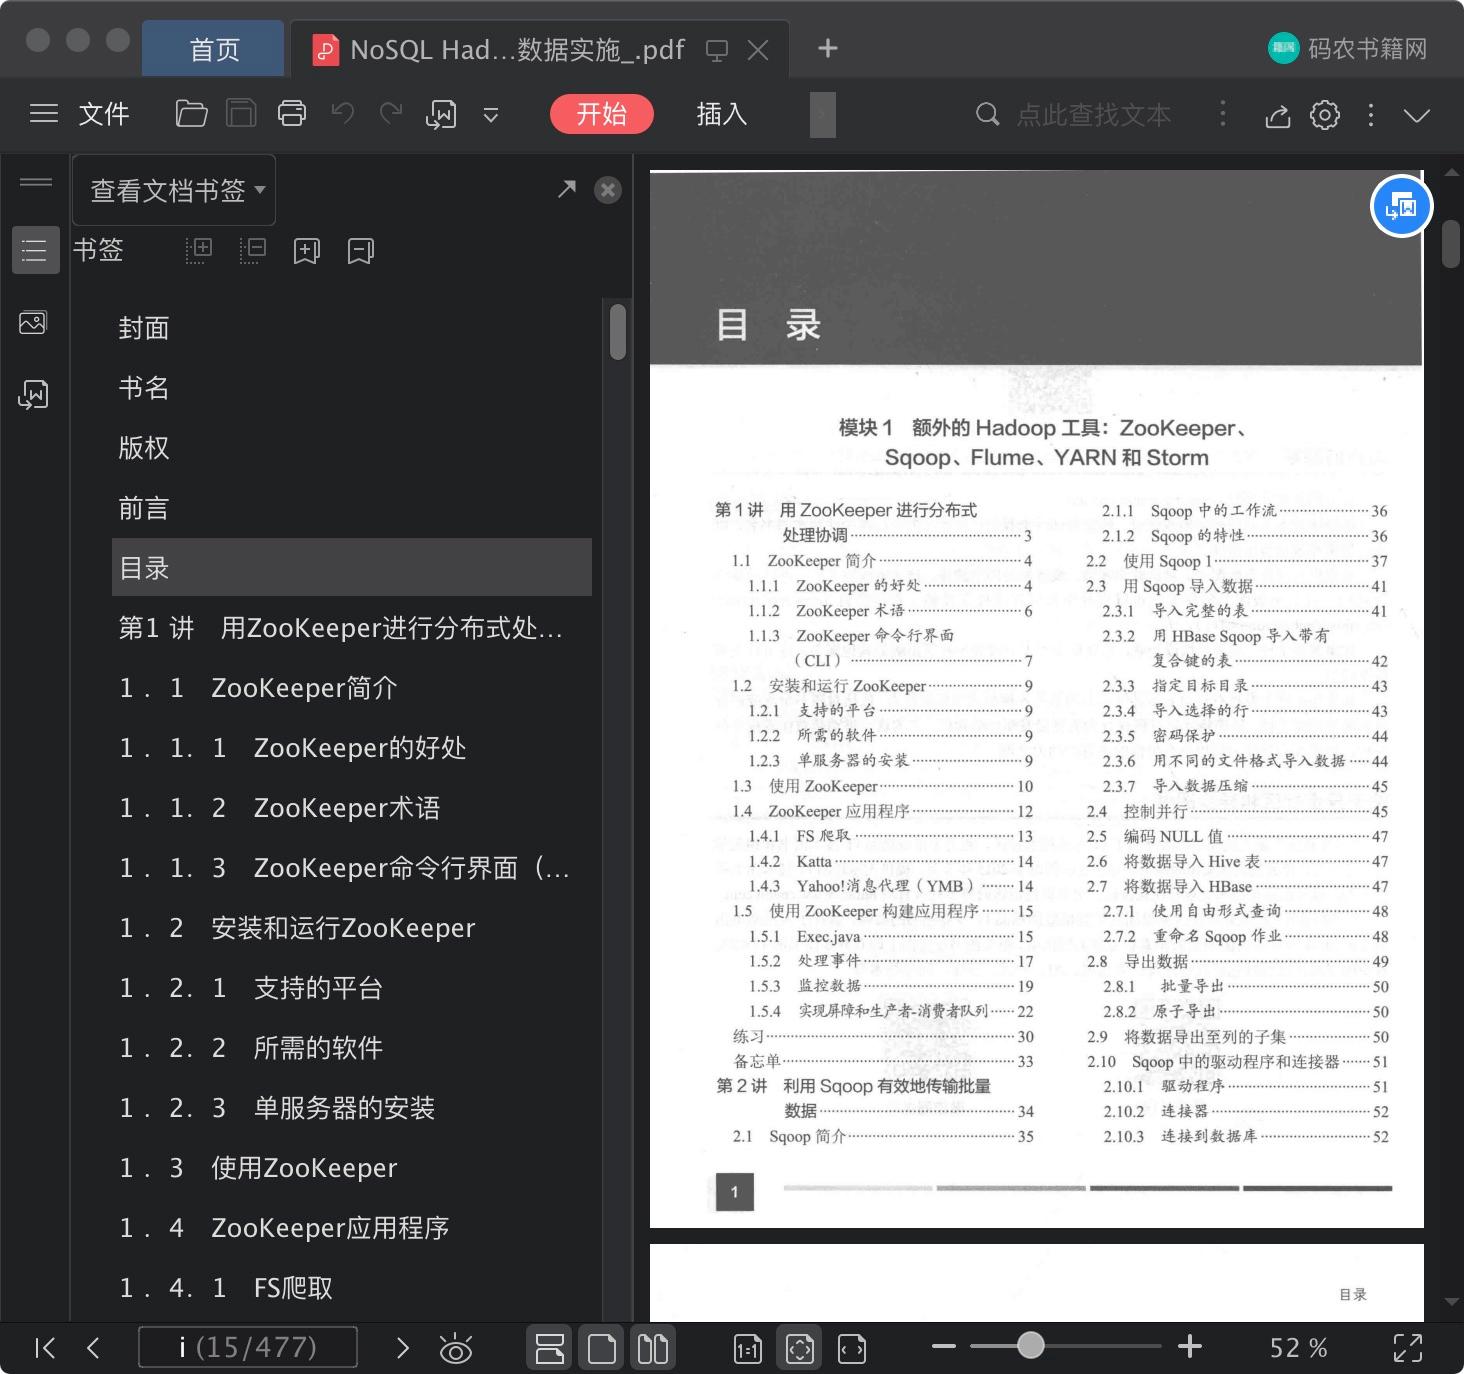Image resolution: width=1464 pixels, height=1374 pixels.
Task: Click the floating blue convert button
Action: [x=1401, y=206]
